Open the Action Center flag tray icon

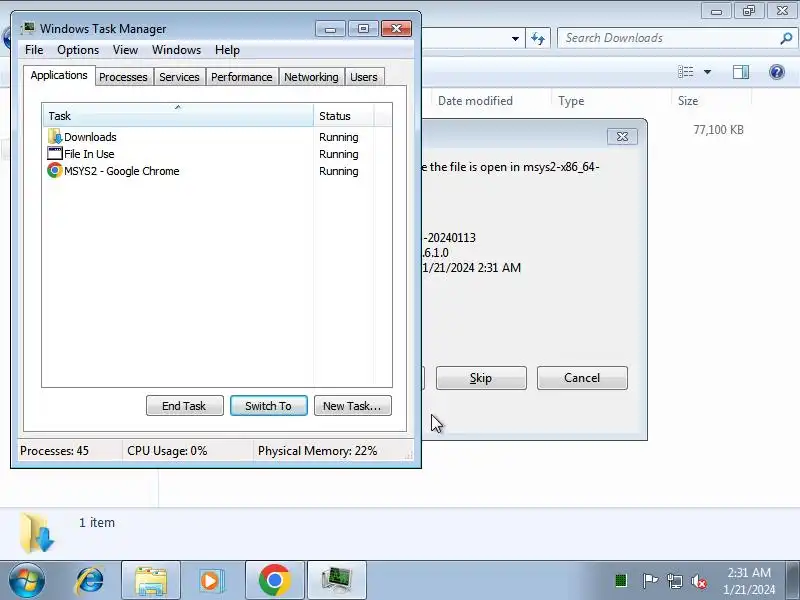coord(649,581)
